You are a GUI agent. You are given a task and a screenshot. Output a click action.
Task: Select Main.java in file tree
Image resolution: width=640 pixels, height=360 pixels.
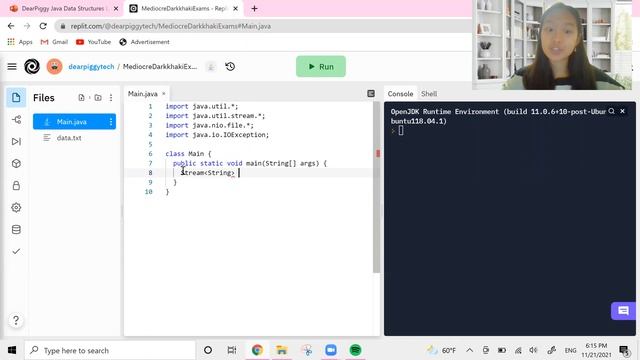(74, 122)
